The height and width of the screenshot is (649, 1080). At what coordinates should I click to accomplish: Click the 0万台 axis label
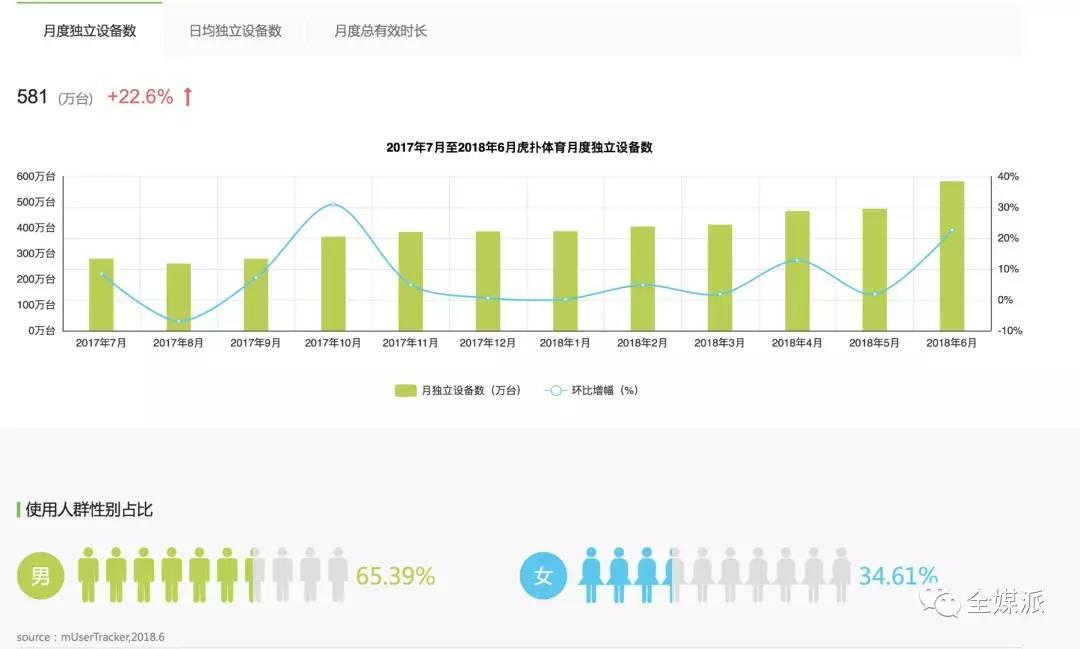coord(41,330)
